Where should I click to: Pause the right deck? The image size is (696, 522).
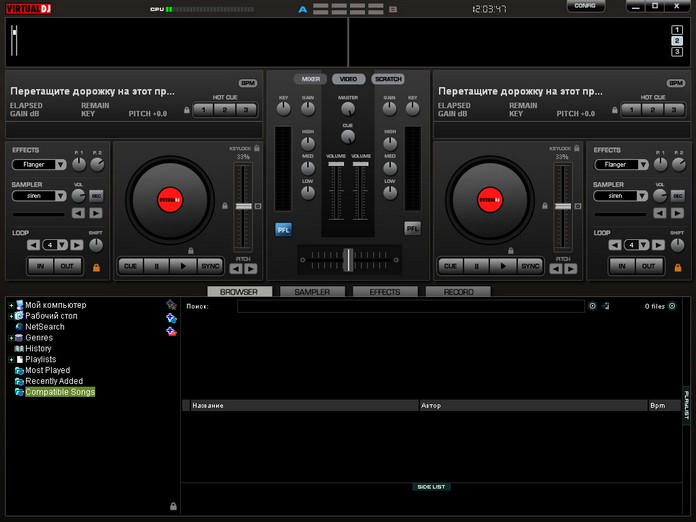476,266
